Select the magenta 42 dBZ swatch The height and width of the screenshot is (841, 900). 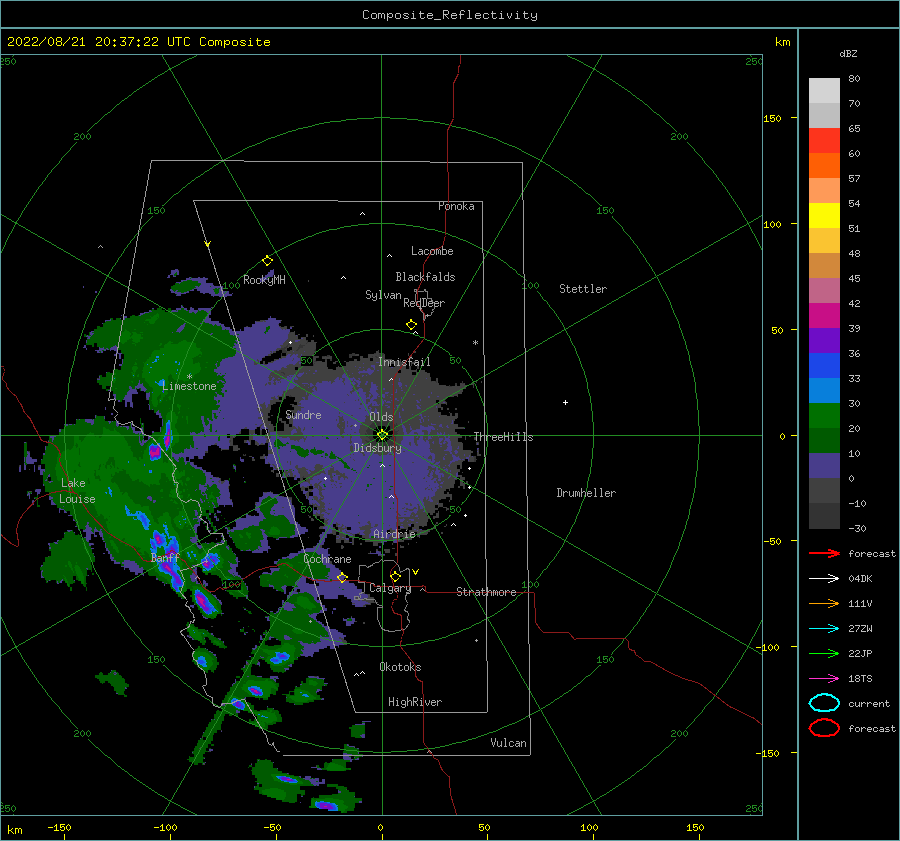pyautogui.click(x=824, y=315)
